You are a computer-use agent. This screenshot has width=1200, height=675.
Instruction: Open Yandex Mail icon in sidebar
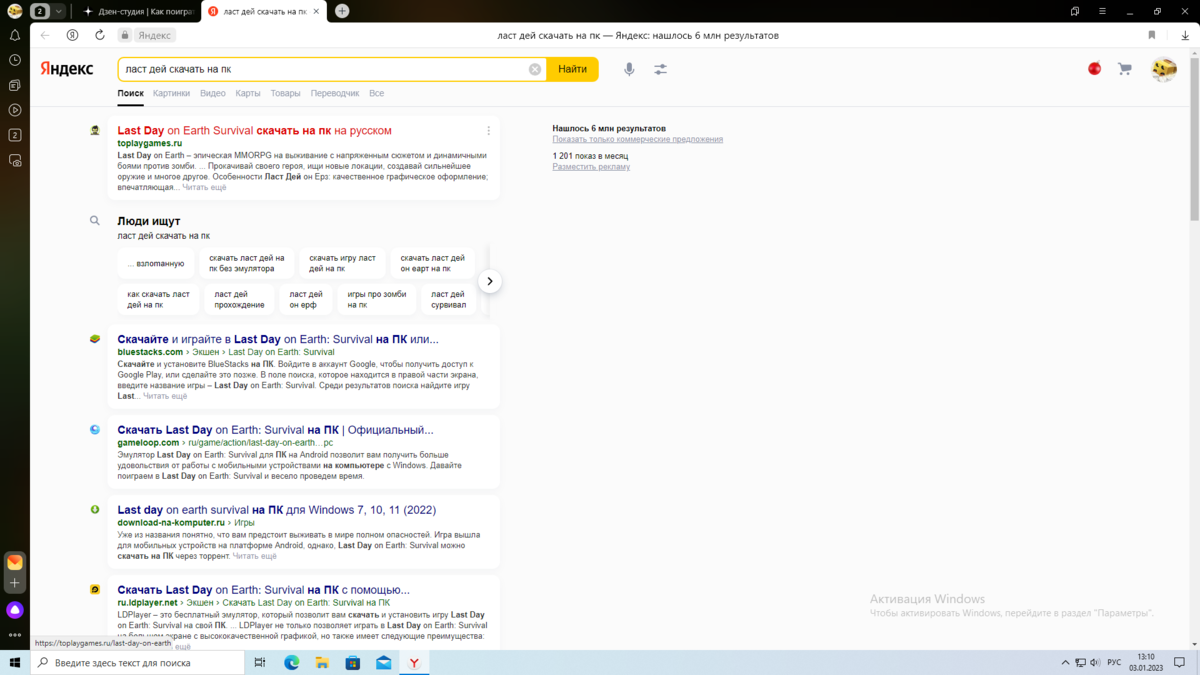click(x=15, y=562)
